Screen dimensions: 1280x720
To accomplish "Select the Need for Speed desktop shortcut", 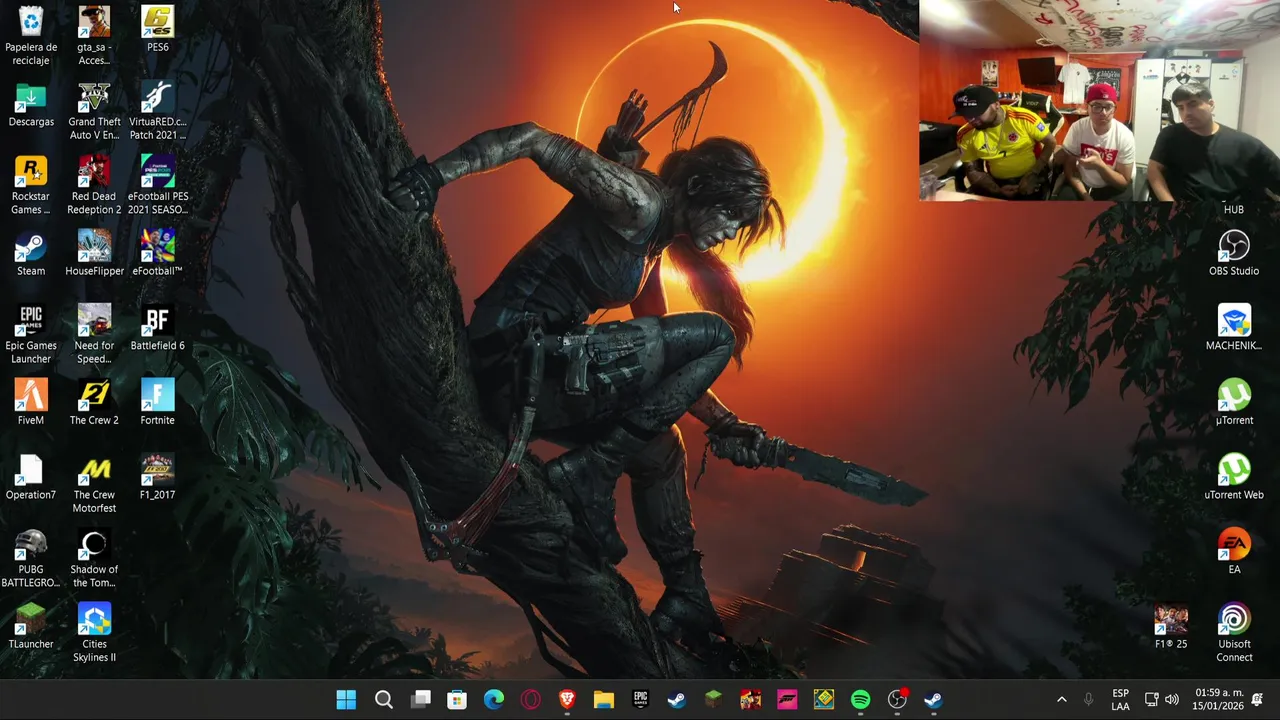I will coord(94,334).
